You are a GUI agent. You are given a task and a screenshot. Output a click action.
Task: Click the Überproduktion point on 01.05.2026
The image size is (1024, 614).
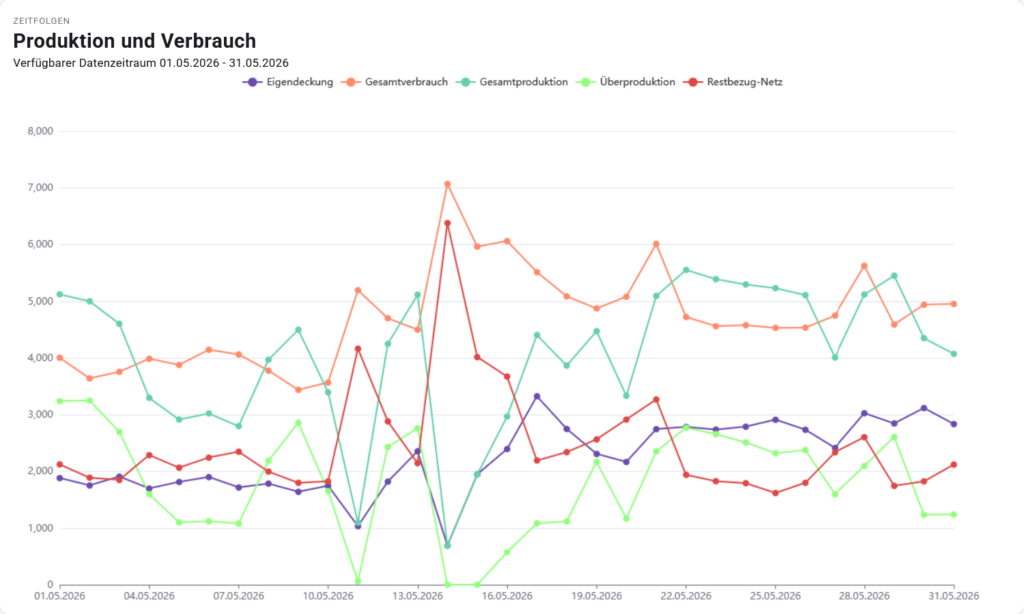point(60,401)
